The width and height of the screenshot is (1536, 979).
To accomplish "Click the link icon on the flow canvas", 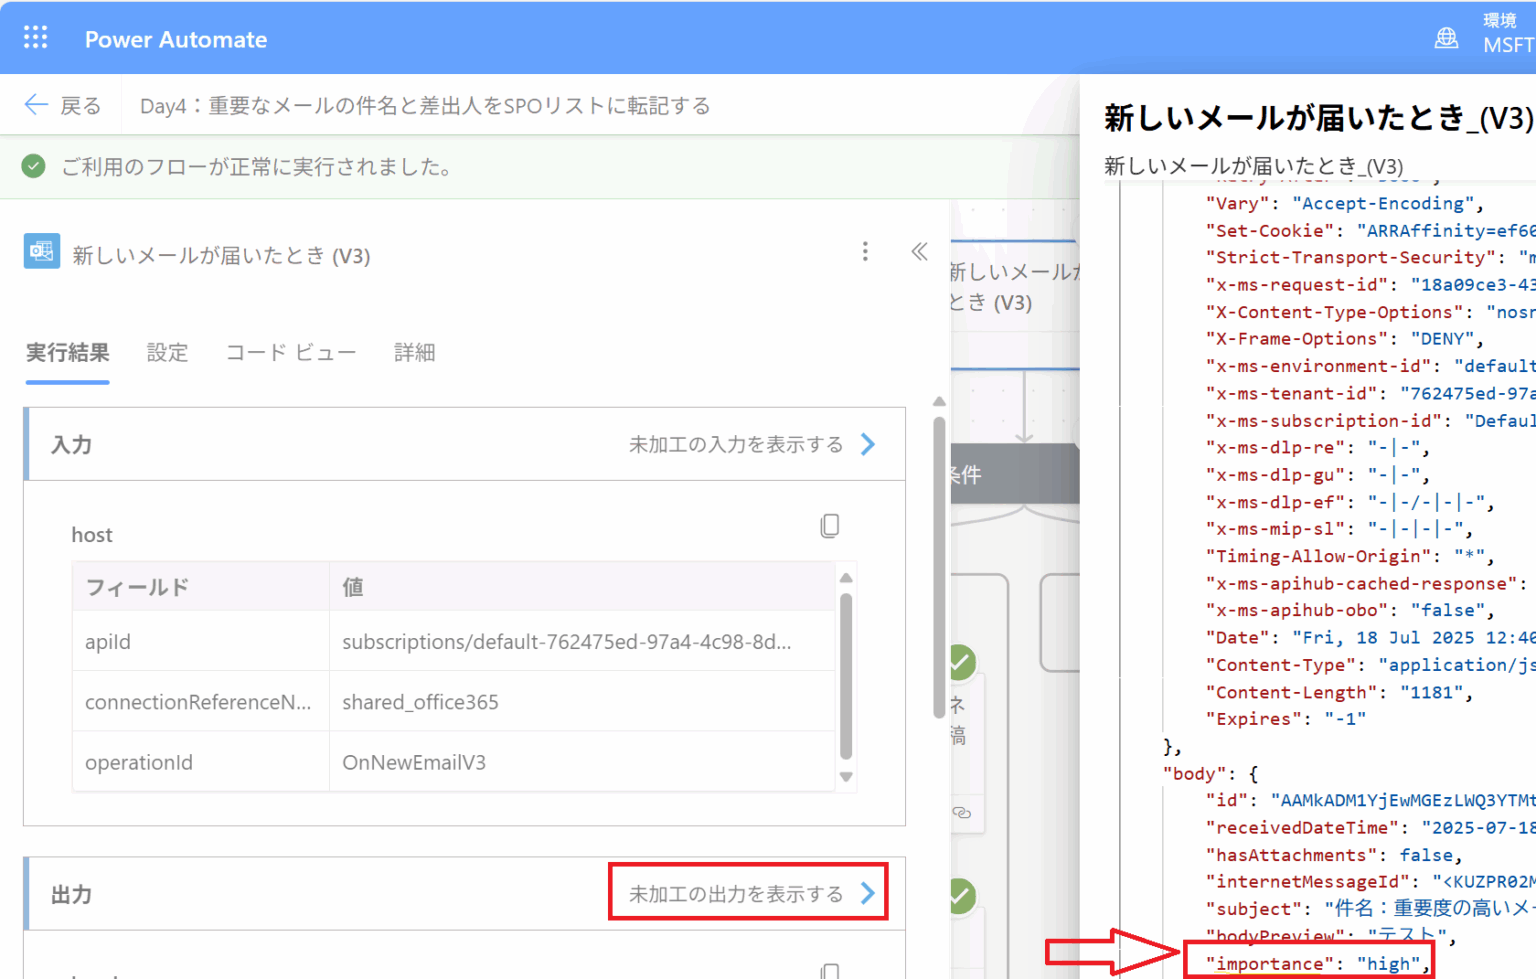I will pyautogui.click(x=961, y=815).
